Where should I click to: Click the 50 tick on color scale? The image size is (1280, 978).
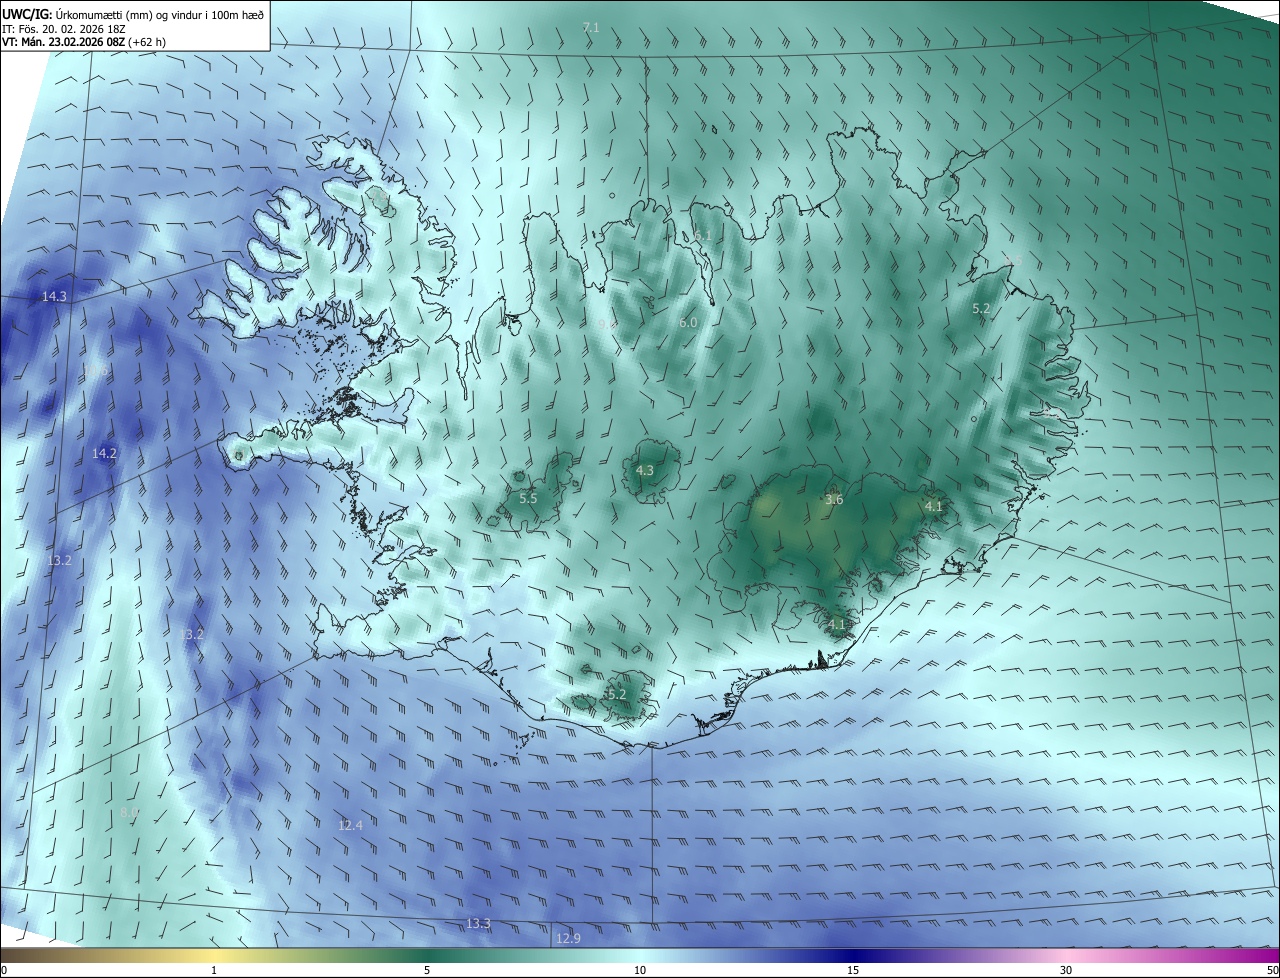coord(1272,970)
